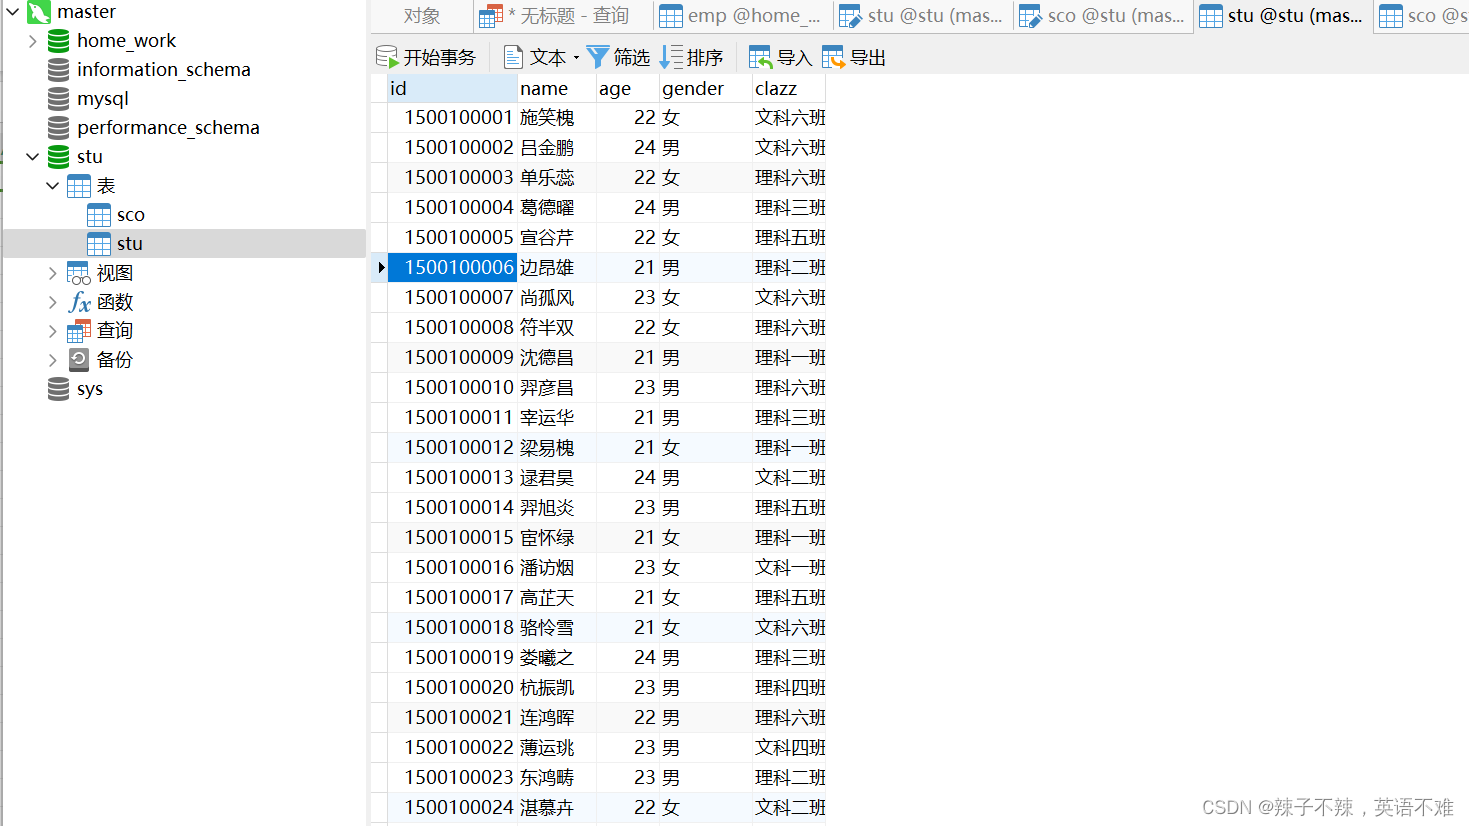Click the 表 tables folder icon
The height and width of the screenshot is (826, 1469).
(x=79, y=186)
